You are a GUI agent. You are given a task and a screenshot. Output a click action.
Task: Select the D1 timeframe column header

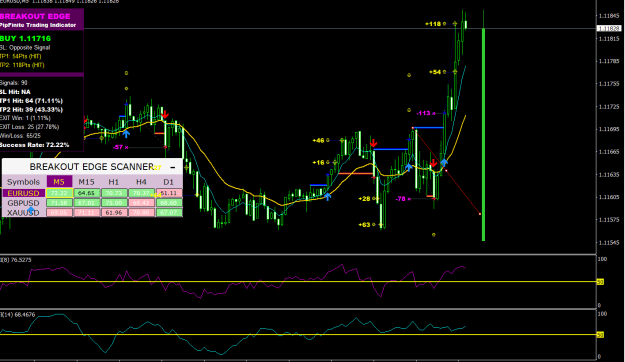(x=169, y=182)
